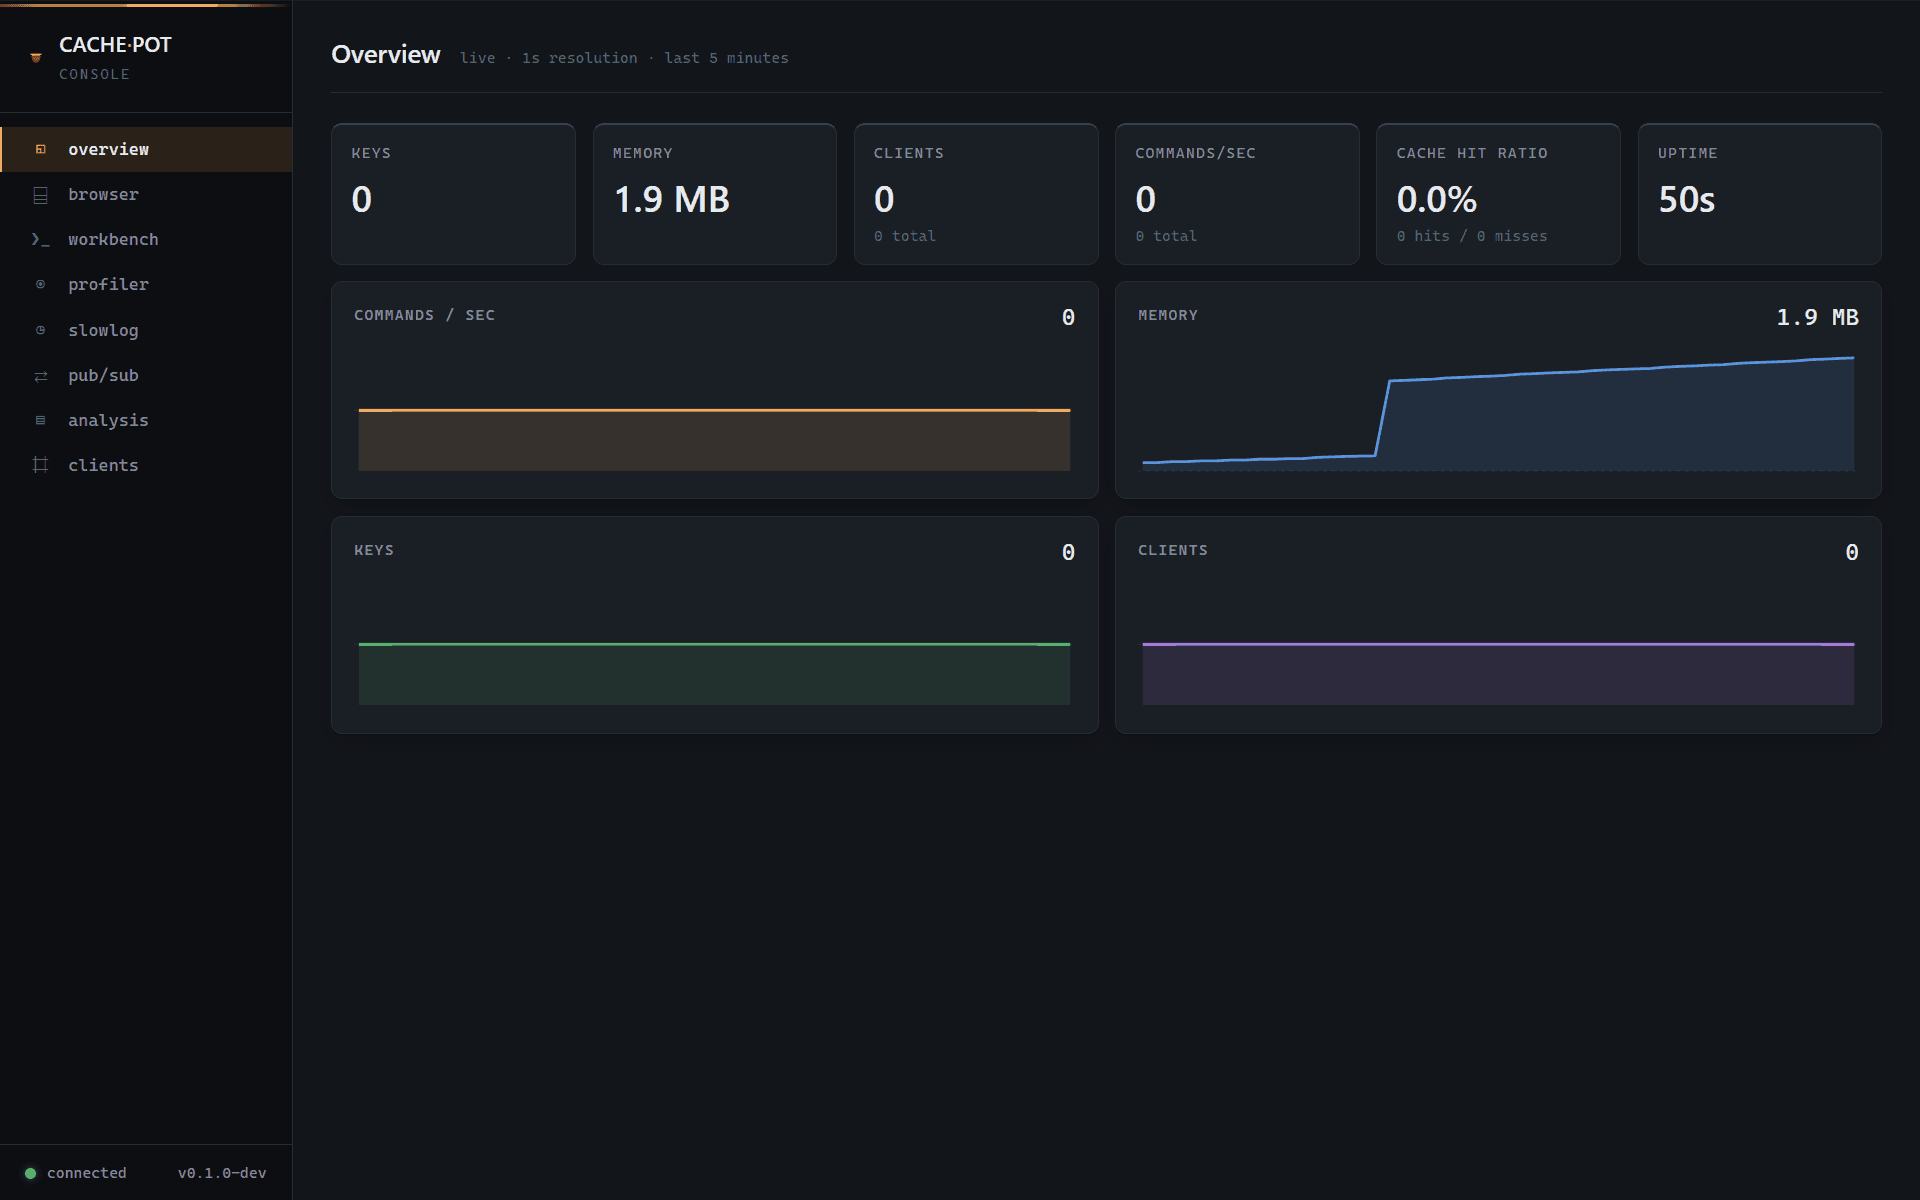Click the browser sidebar icon
The height and width of the screenshot is (1200, 1920).
(x=41, y=195)
